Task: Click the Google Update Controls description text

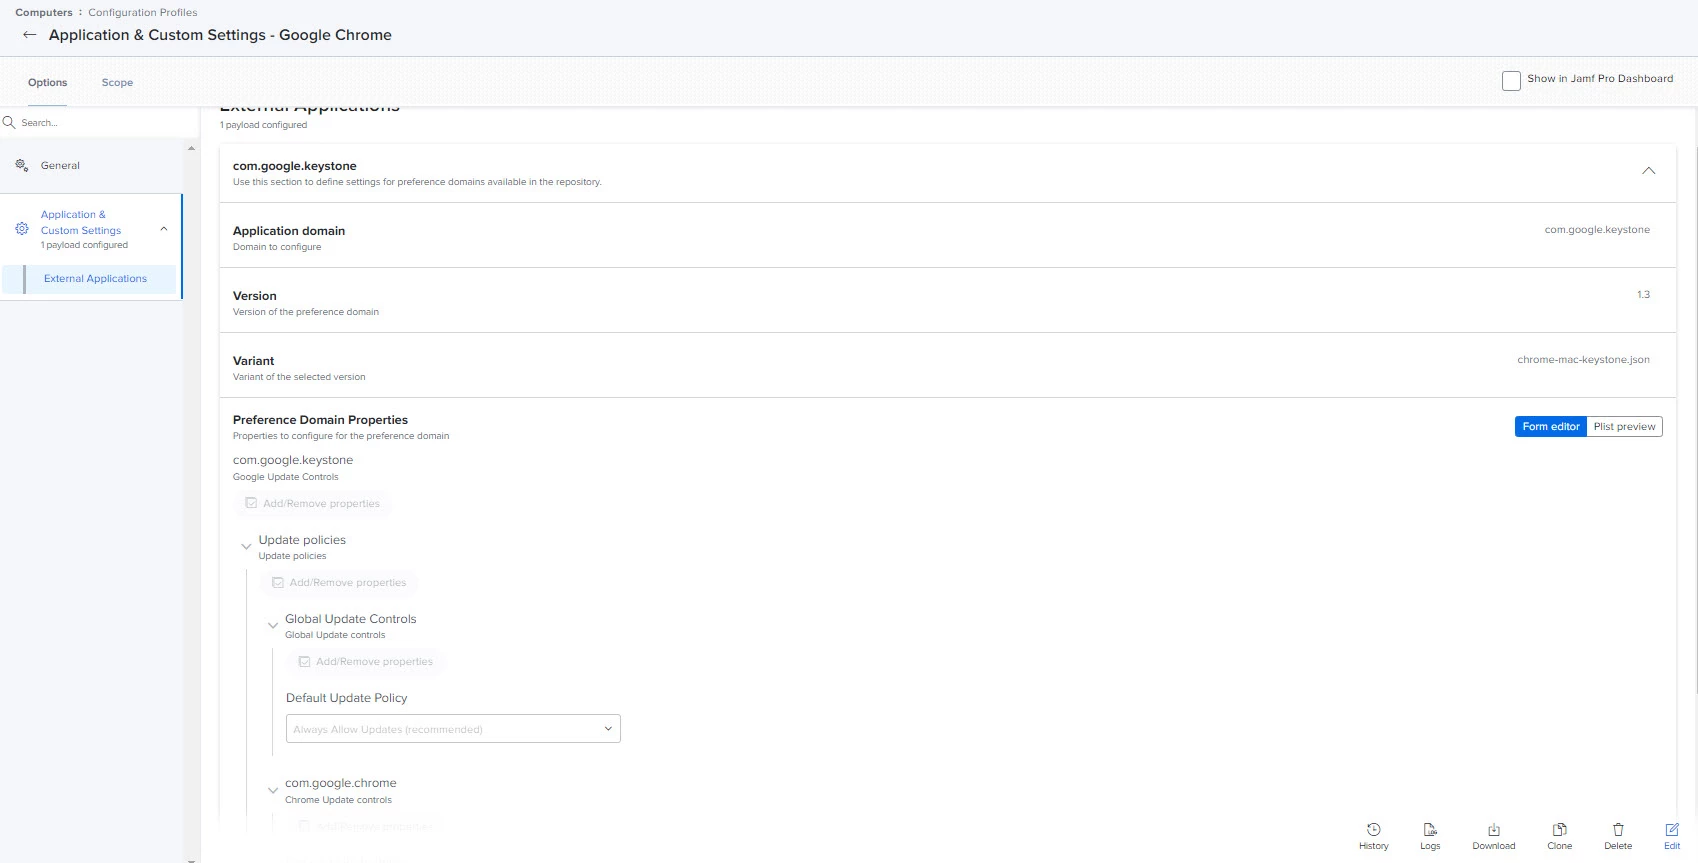Action: coord(286,477)
